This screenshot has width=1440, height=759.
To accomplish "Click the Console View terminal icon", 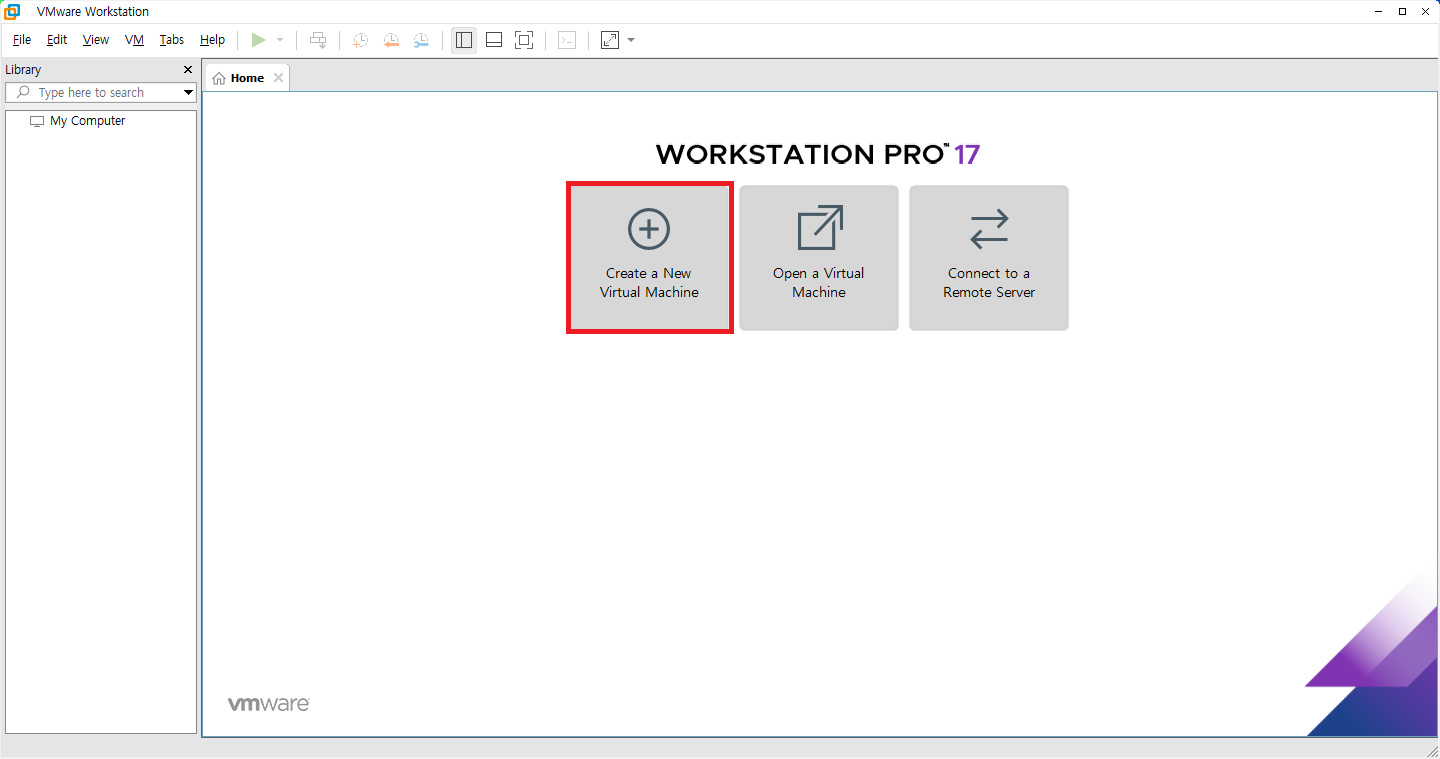I will point(567,40).
